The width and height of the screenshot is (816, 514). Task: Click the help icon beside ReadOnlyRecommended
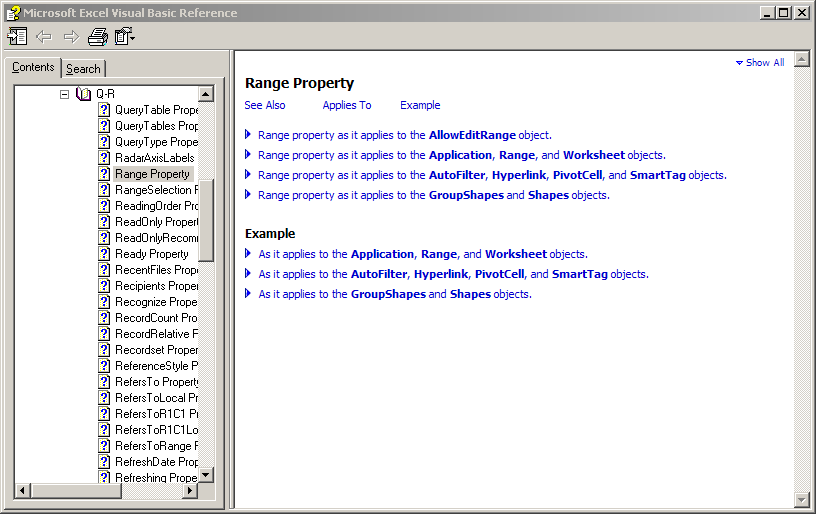[105, 238]
